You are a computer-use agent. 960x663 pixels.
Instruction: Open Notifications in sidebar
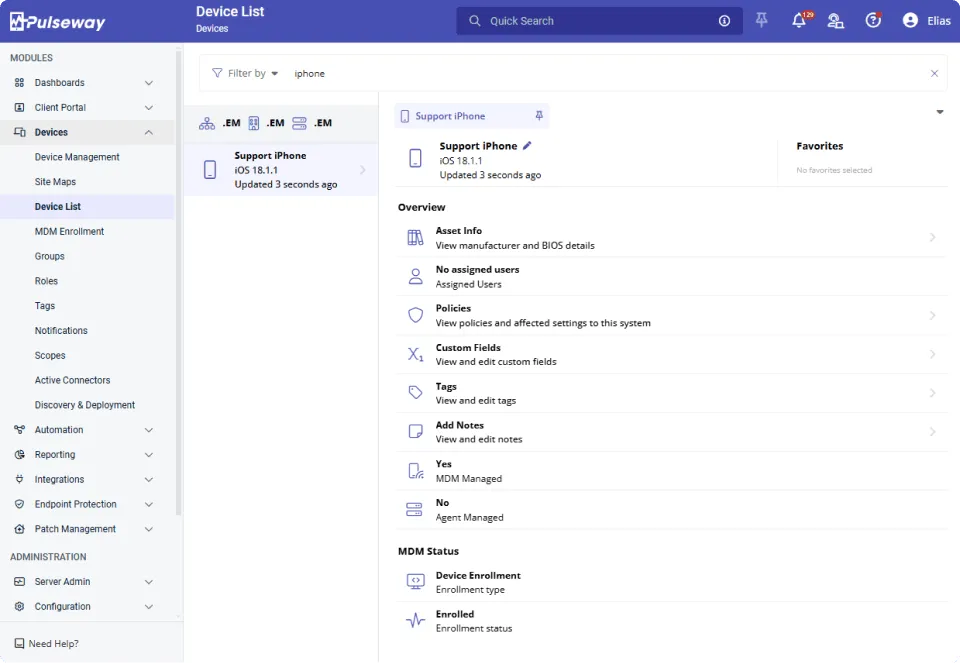click(61, 331)
